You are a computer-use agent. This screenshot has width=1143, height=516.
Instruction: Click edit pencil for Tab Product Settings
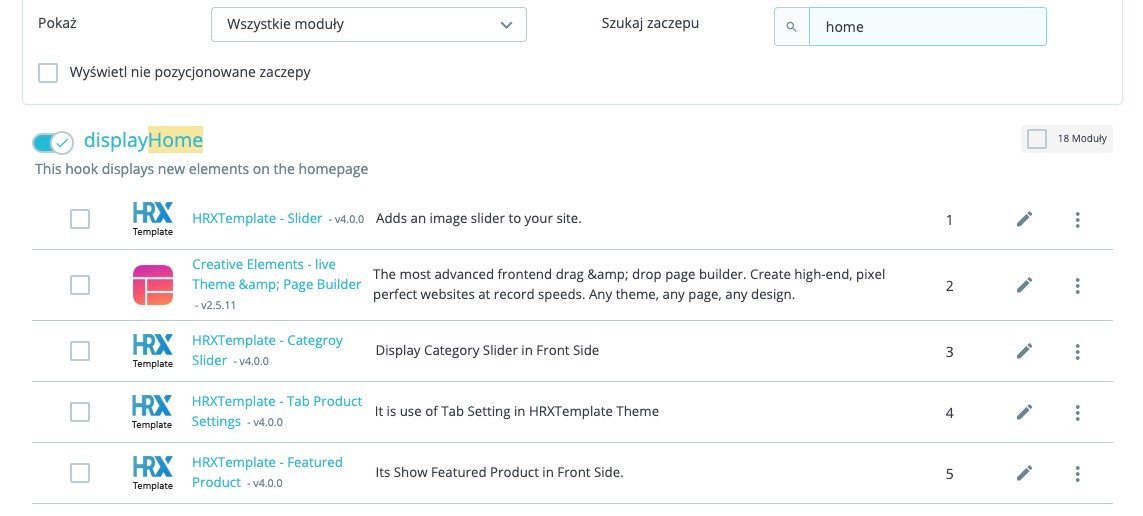pyautogui.click(x=1024, y=412)
